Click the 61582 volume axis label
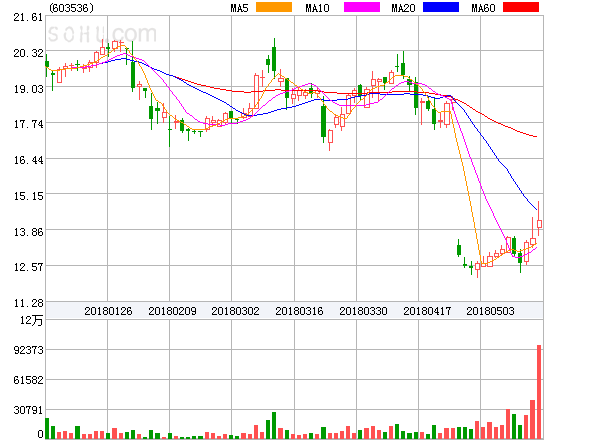600x440 pixels. 28,380
